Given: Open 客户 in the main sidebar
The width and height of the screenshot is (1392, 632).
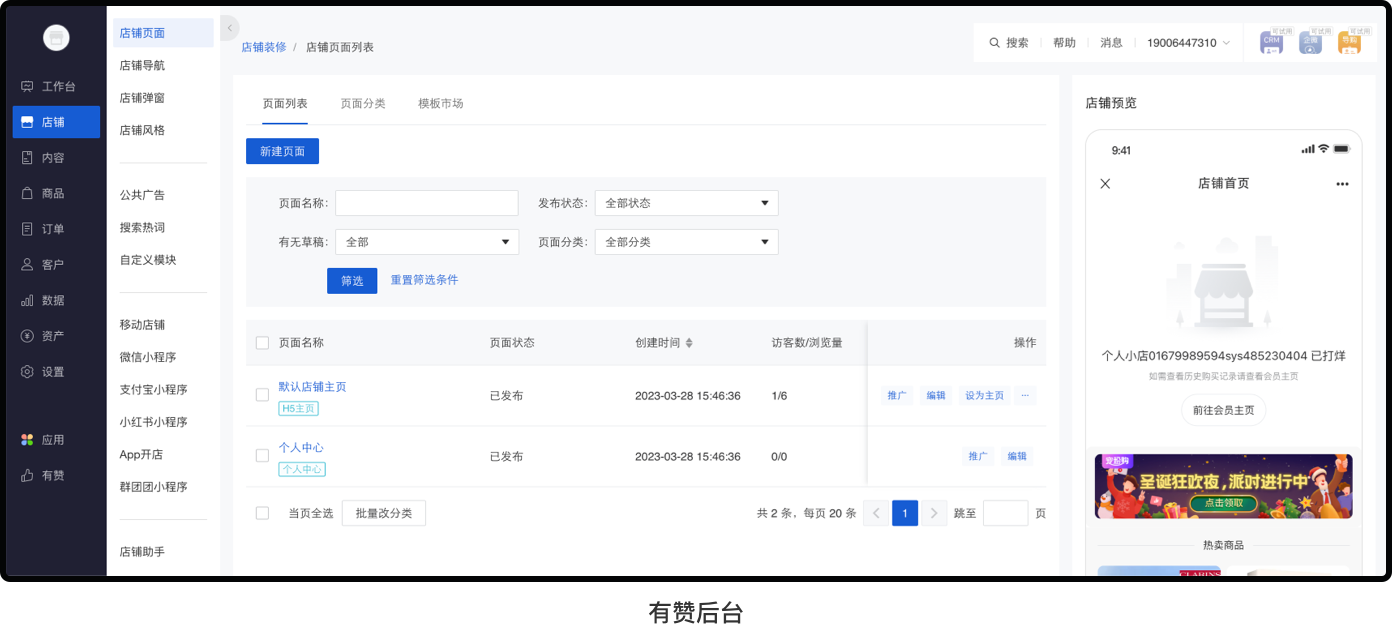Looking at the screenshot, I should tap(56, 265).
